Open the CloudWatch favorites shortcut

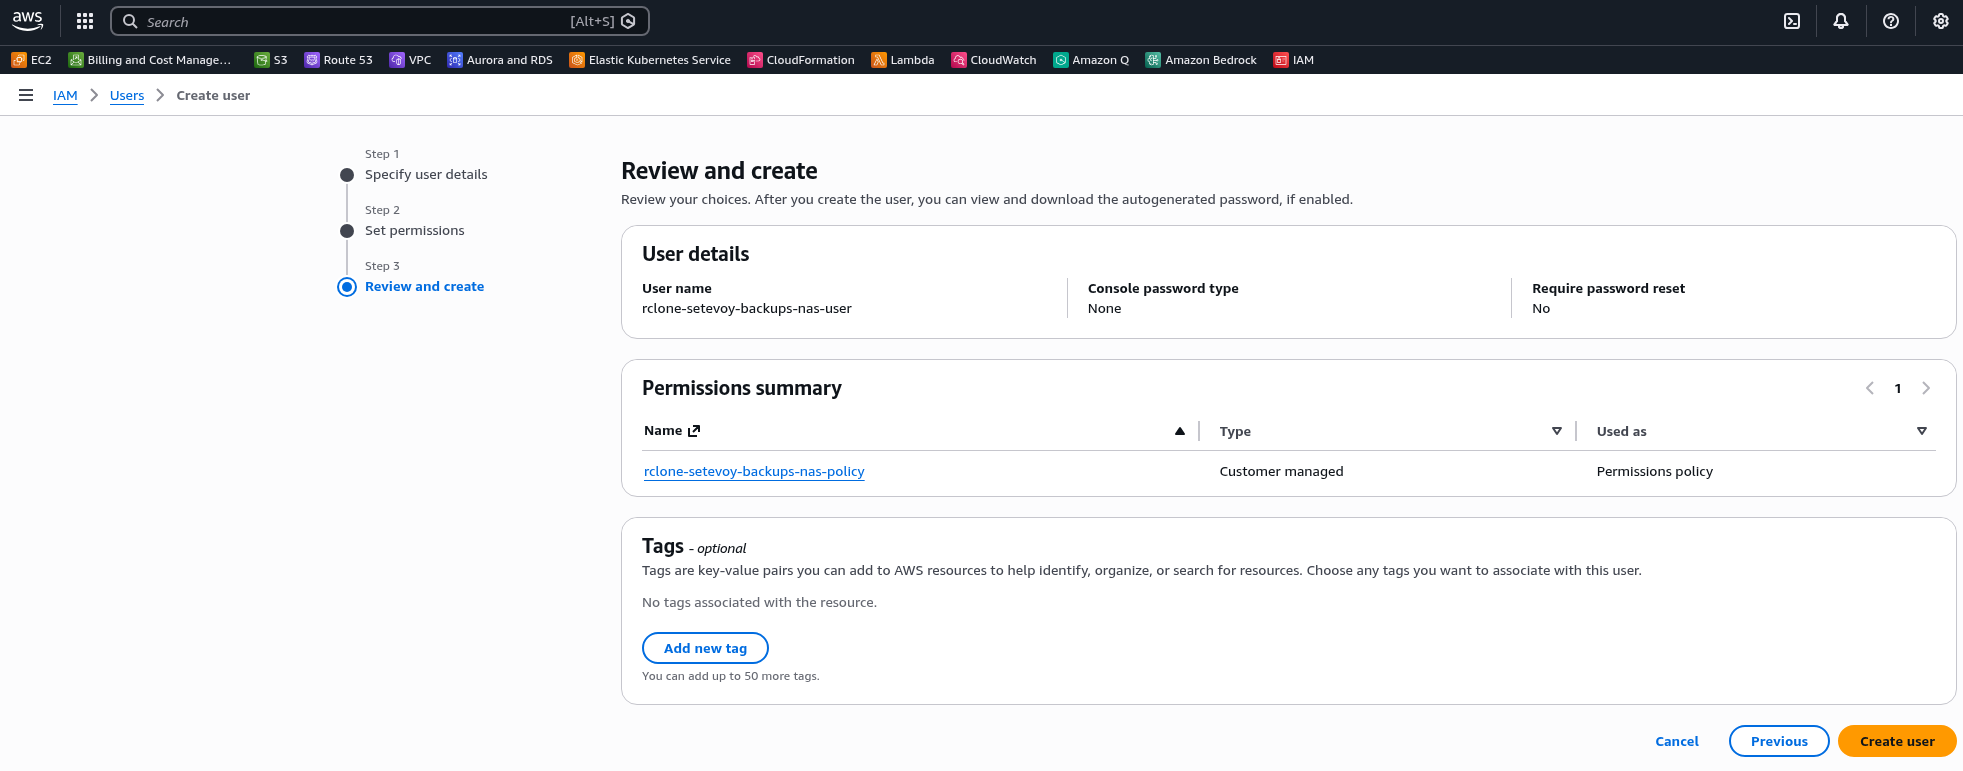(994, 60)
